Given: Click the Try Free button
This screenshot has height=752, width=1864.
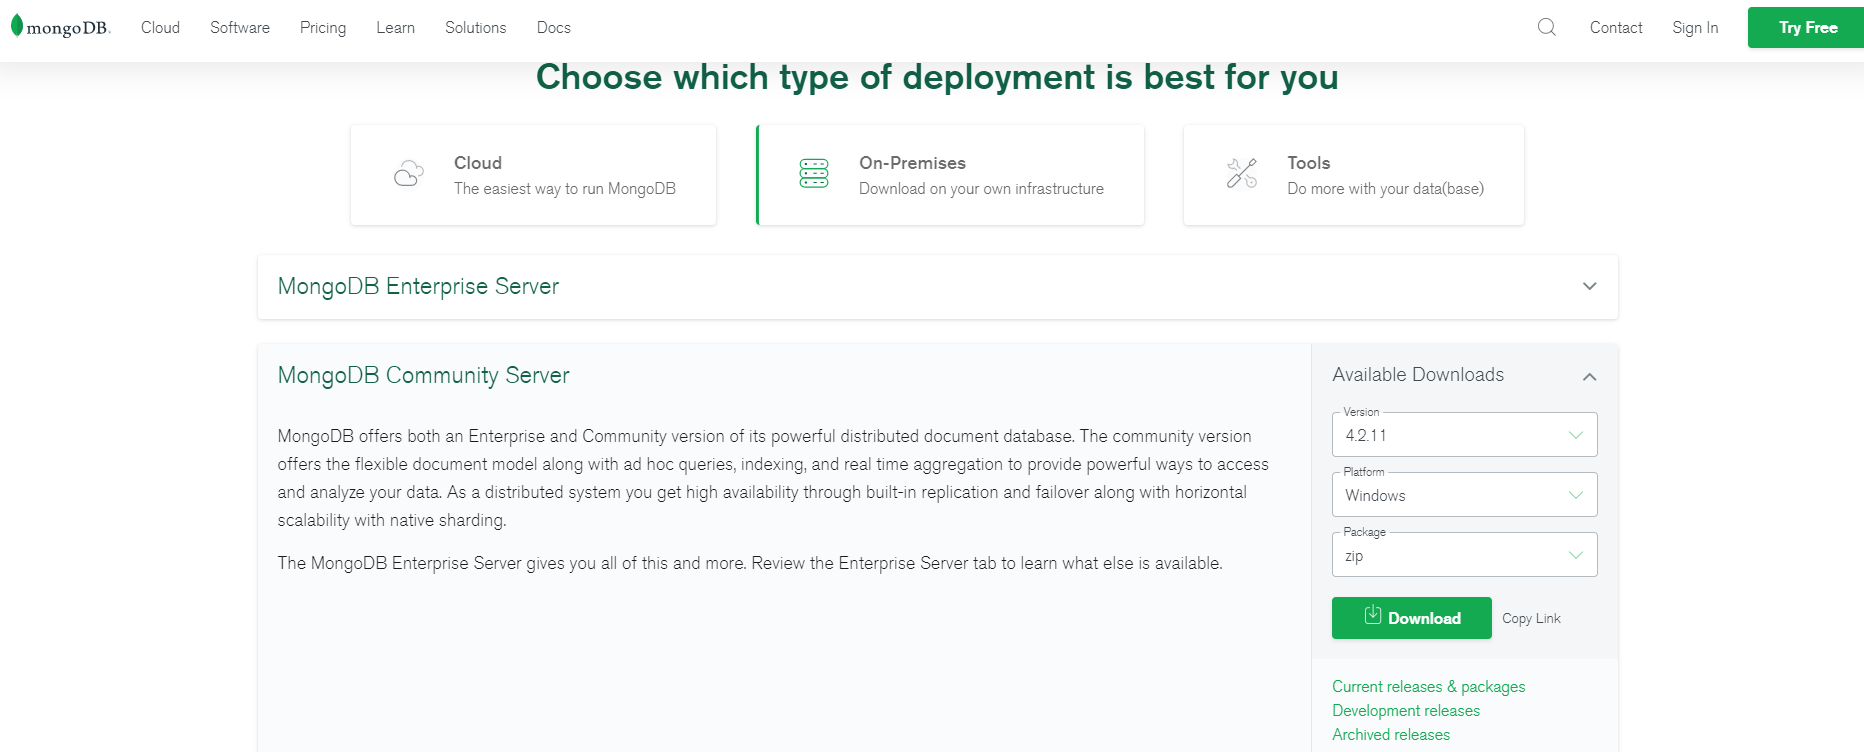Looking at the screenshot, I should [1806, 28].
